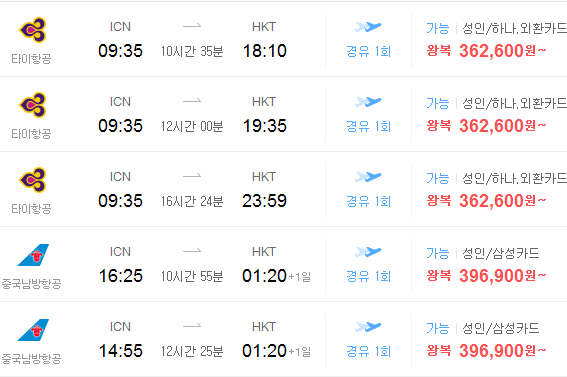Open 경유 1회 details for 19:35 arrival
This screenshot has height=377, width=567.
click(368, 126)
